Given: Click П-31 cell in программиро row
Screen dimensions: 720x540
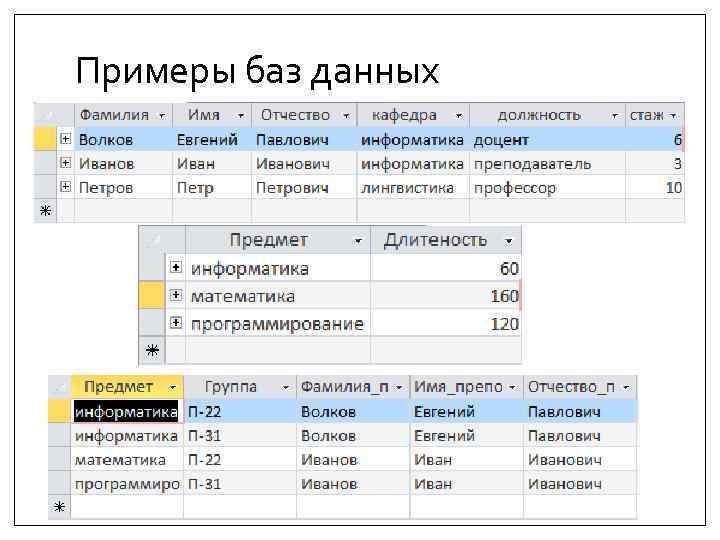Looking at the screenshot, I should 240,483.
